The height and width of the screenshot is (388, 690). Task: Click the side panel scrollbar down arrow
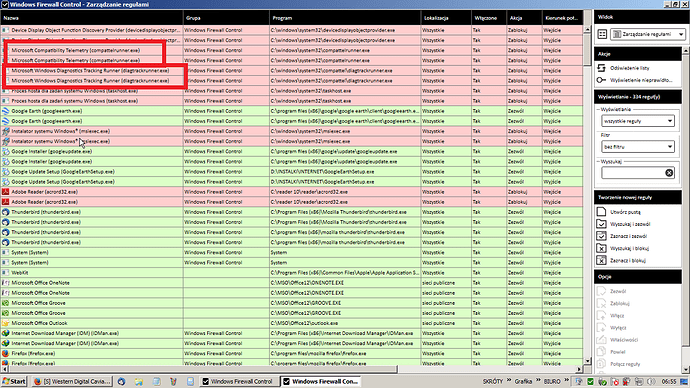(x=686, y=370)
